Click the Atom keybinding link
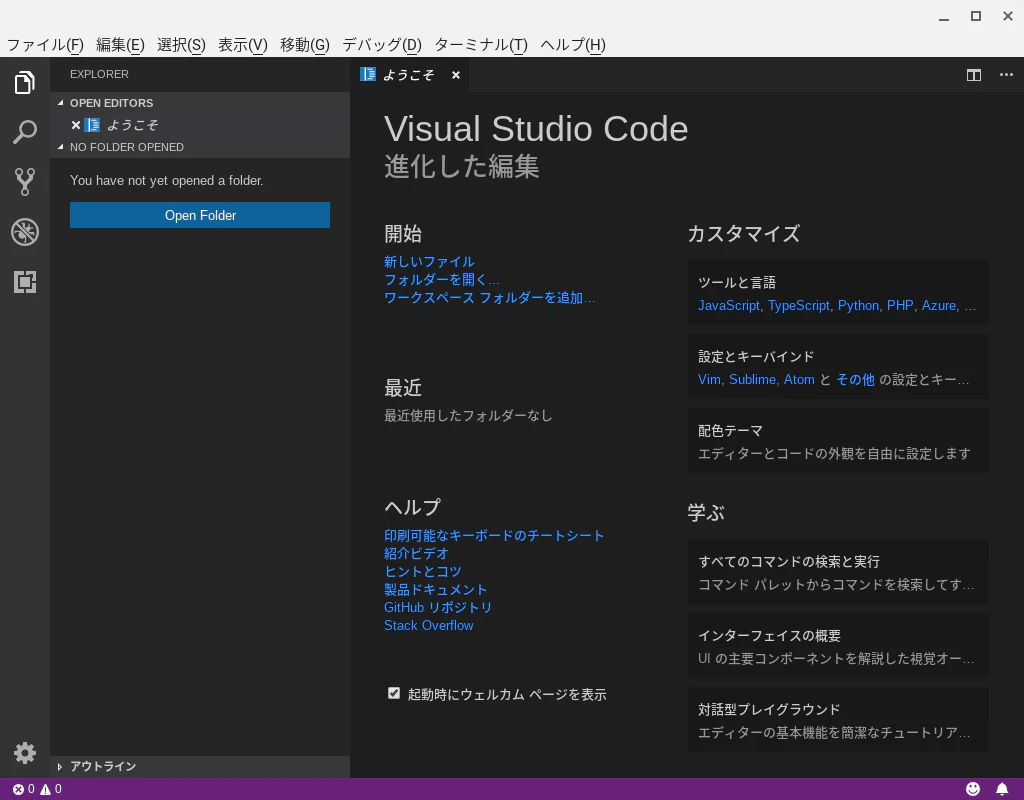Screen dimensions: 1024x800 point(799,379)
